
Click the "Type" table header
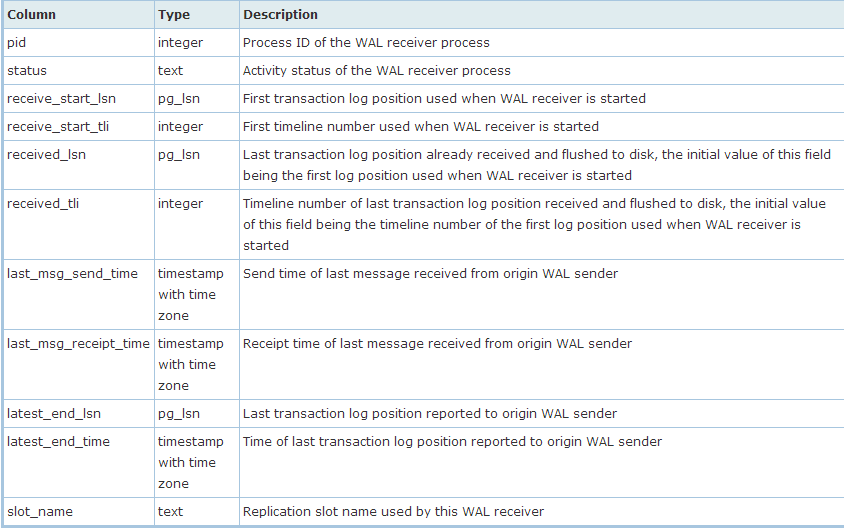point(173,15)
